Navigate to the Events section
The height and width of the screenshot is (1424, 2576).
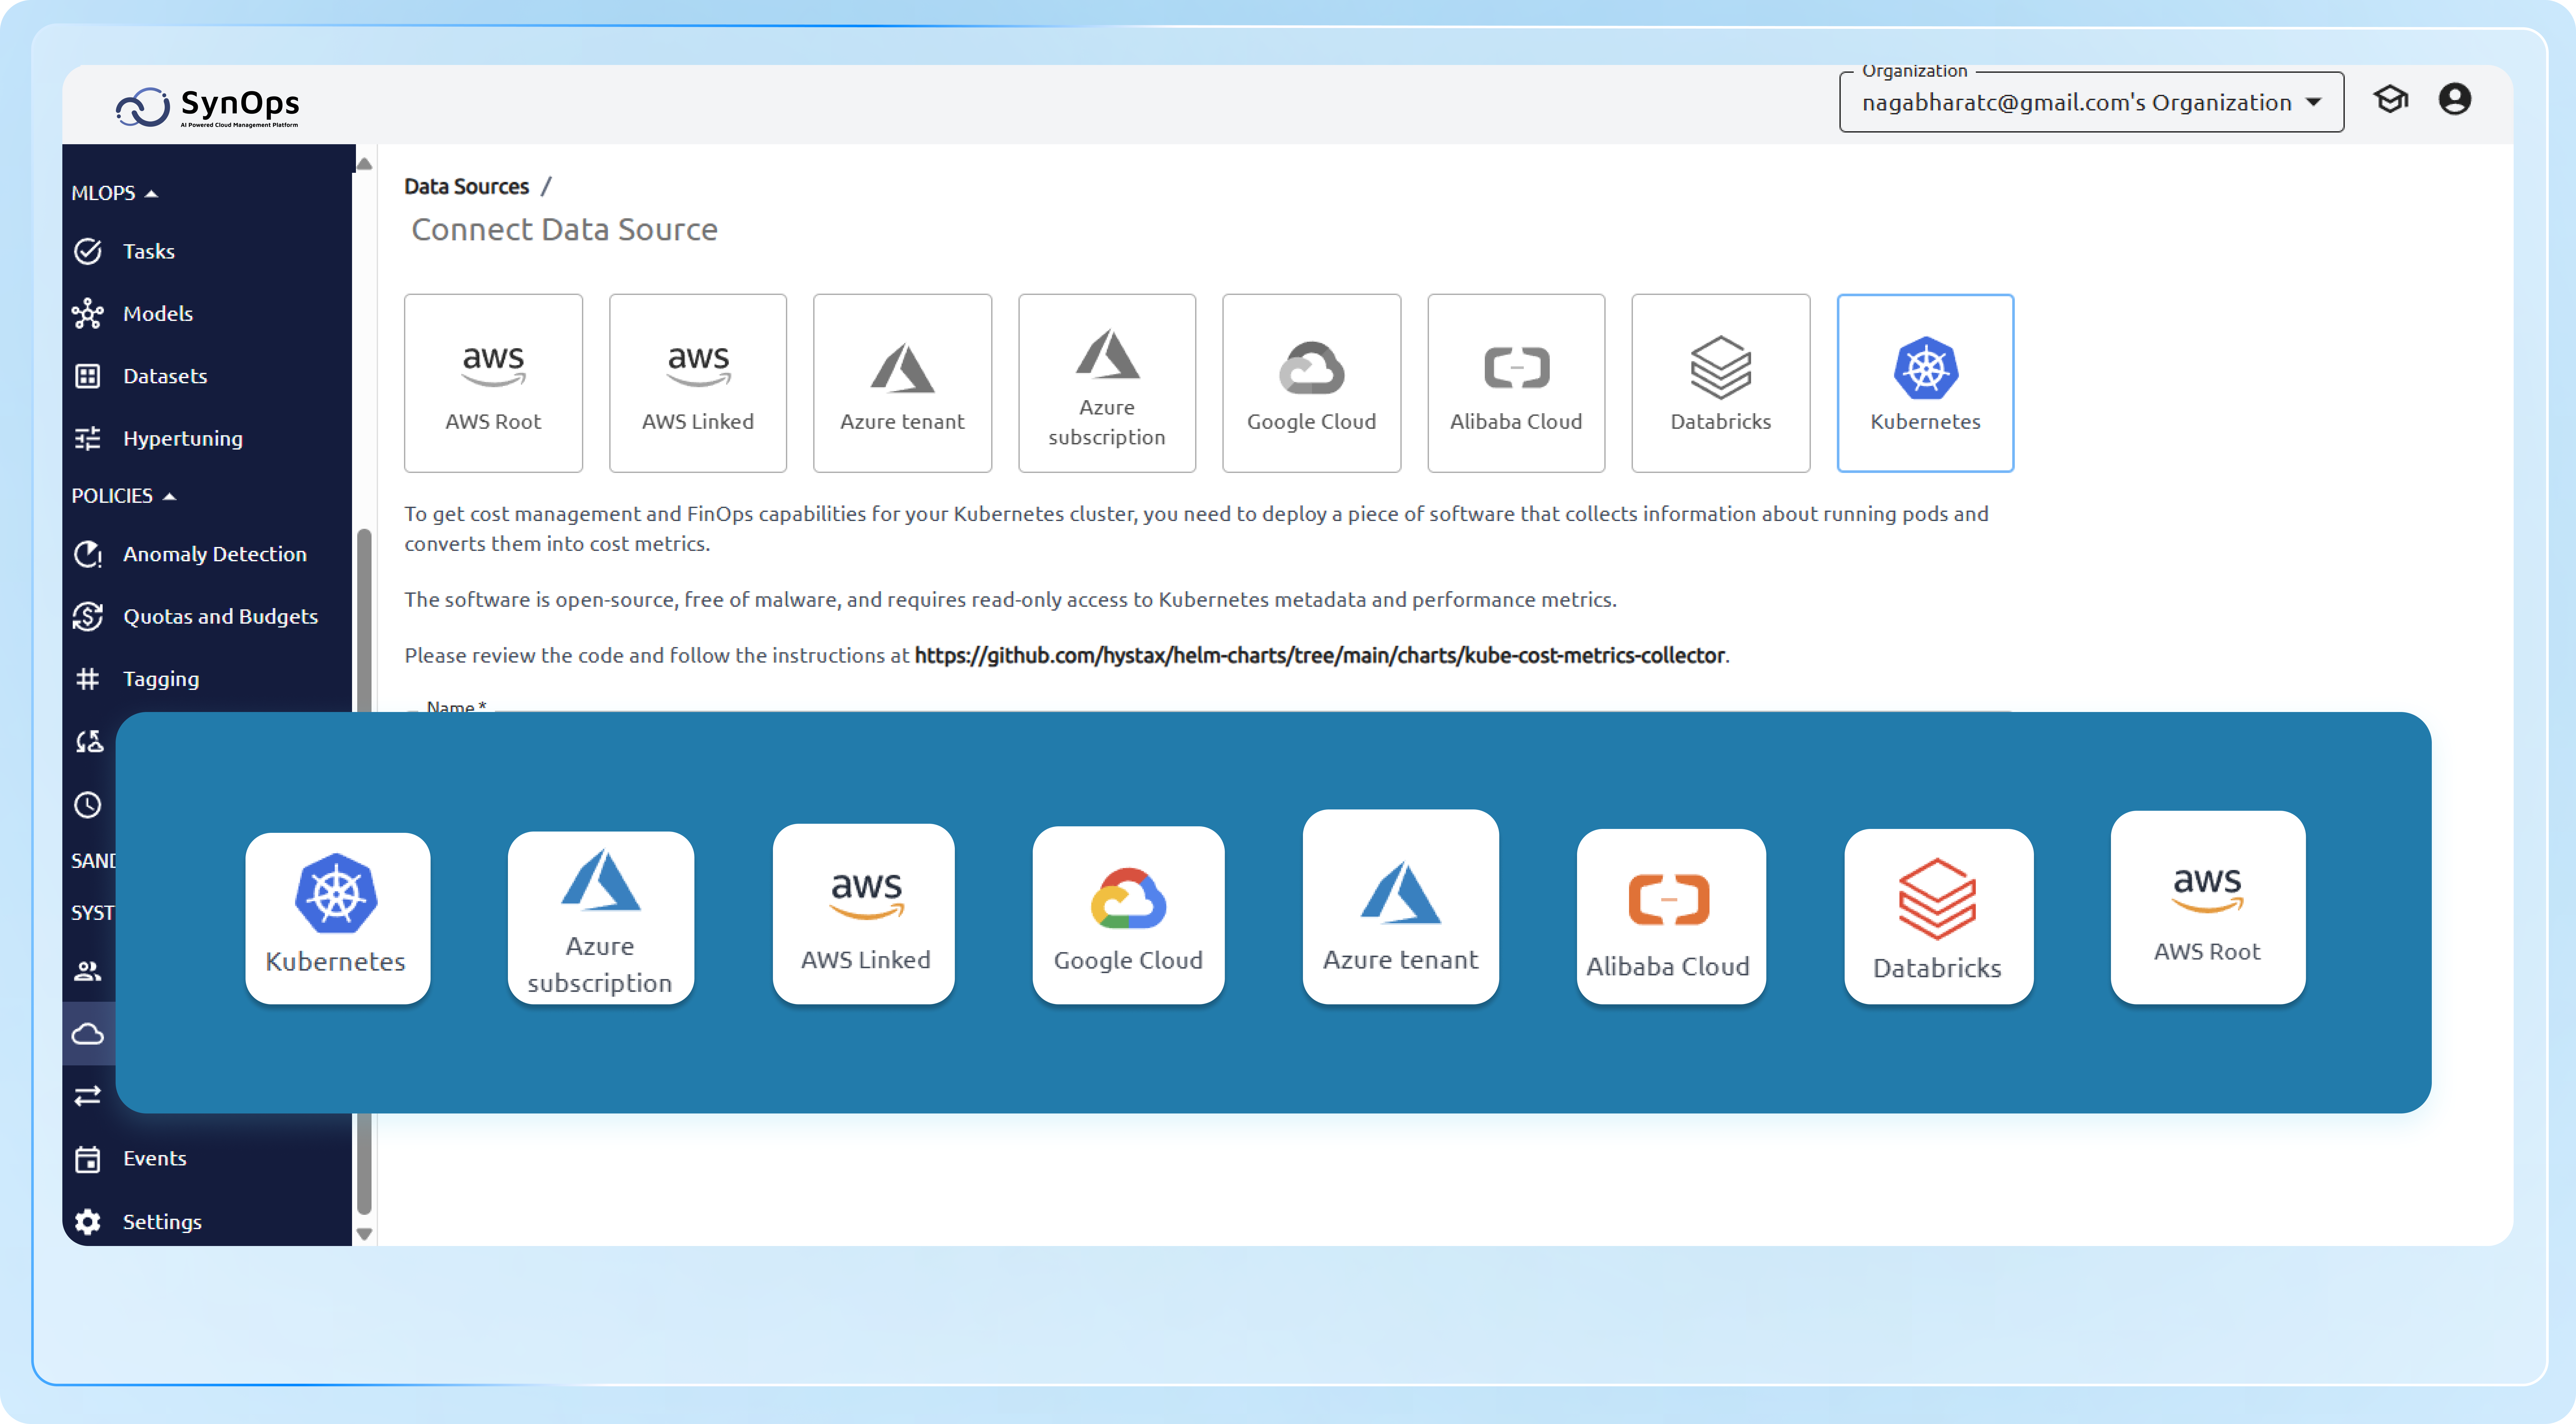pos(155,1158)
